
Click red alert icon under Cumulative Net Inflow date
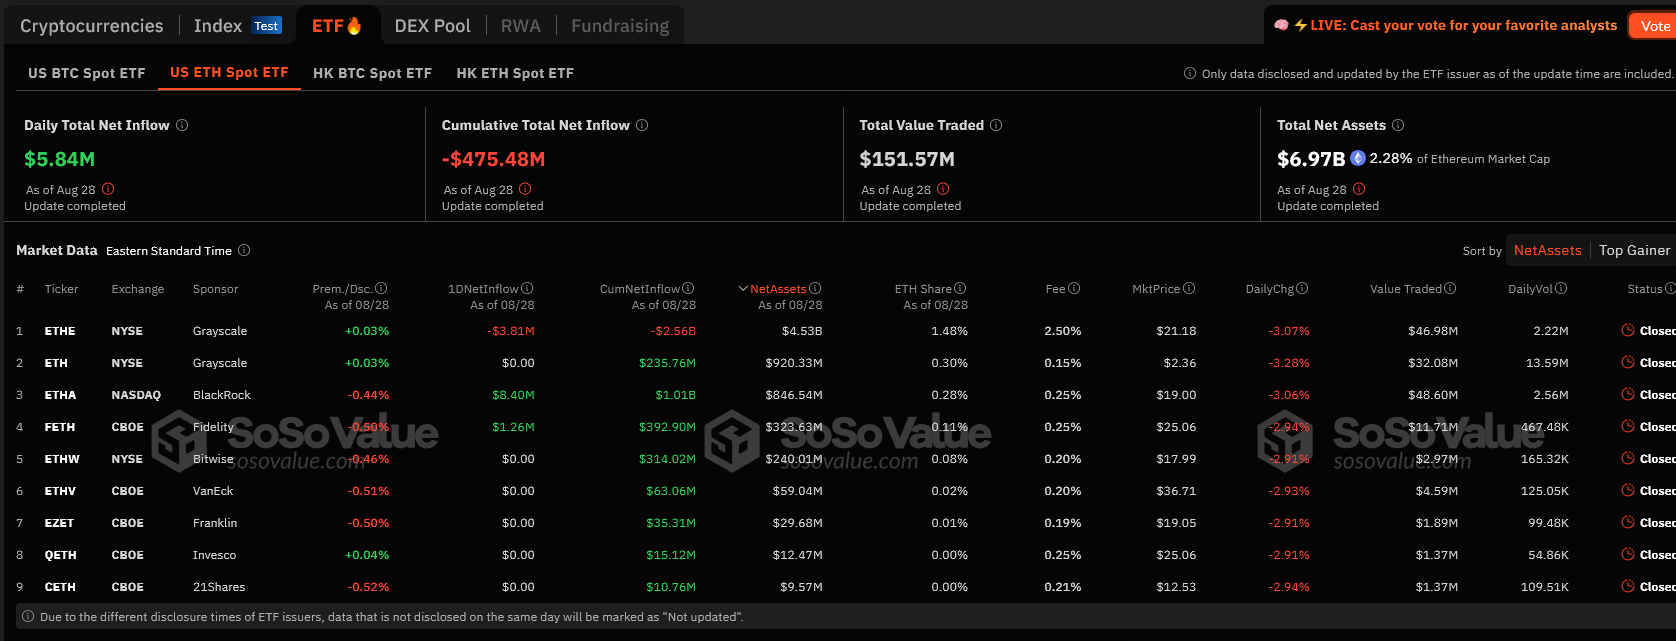click(x=525, y=189)
